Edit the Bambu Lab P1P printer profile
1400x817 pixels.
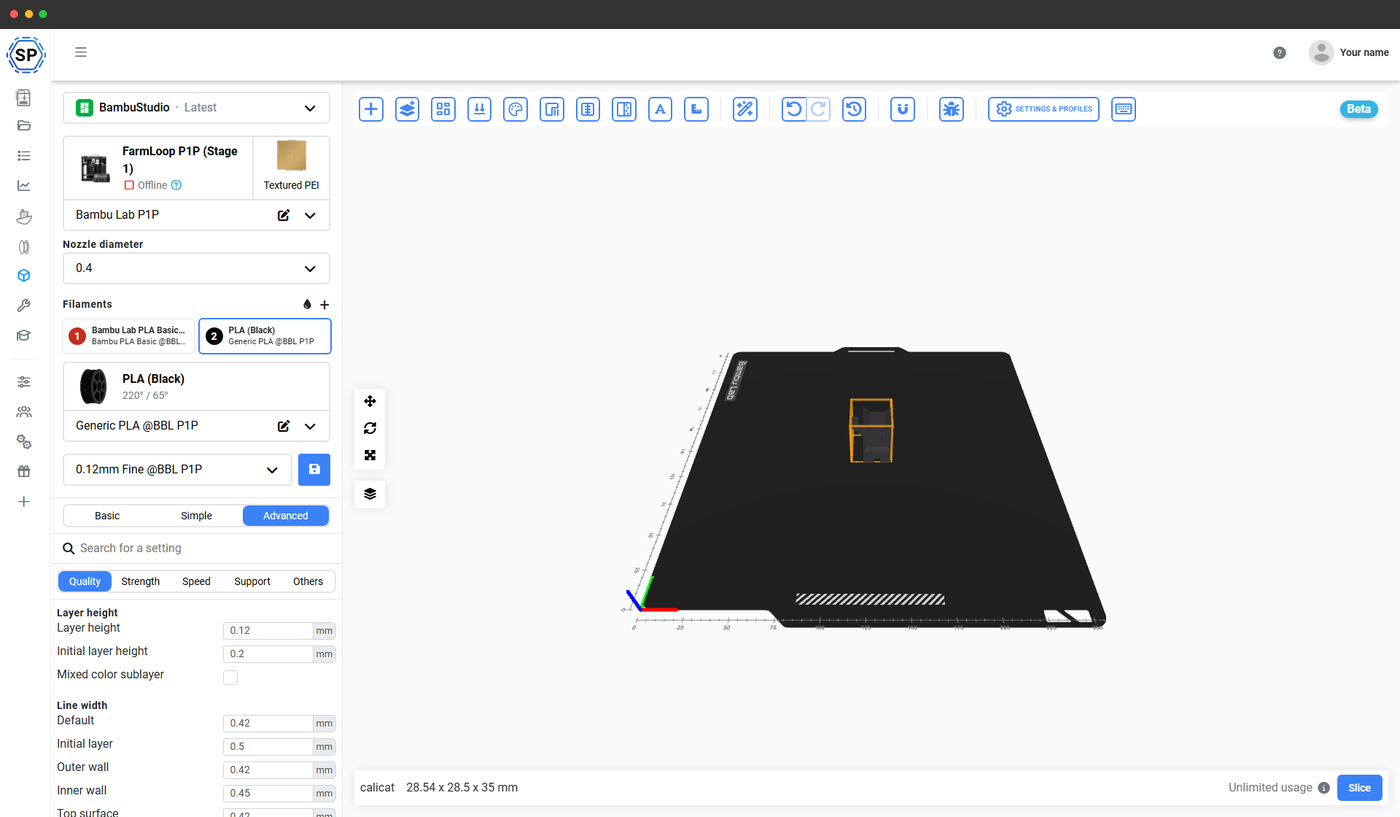coord(284,215)
